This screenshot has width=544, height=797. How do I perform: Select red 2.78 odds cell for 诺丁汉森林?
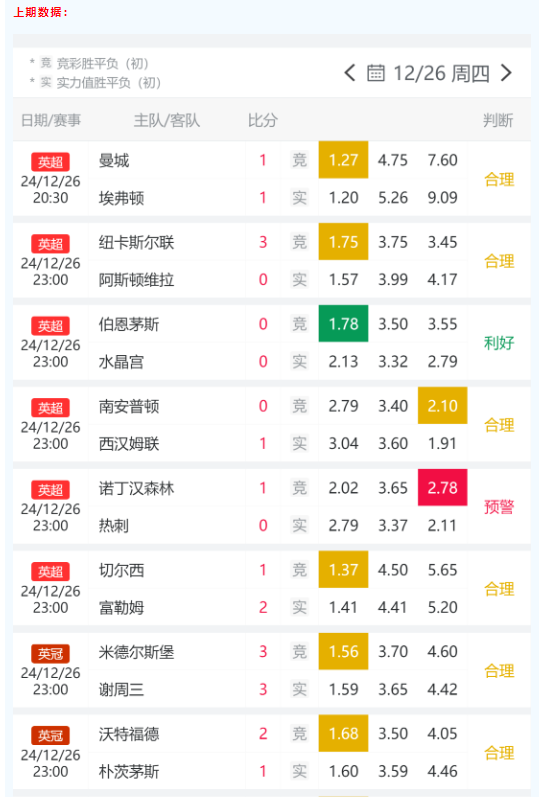pyautogui.click(x=442, y=488)
